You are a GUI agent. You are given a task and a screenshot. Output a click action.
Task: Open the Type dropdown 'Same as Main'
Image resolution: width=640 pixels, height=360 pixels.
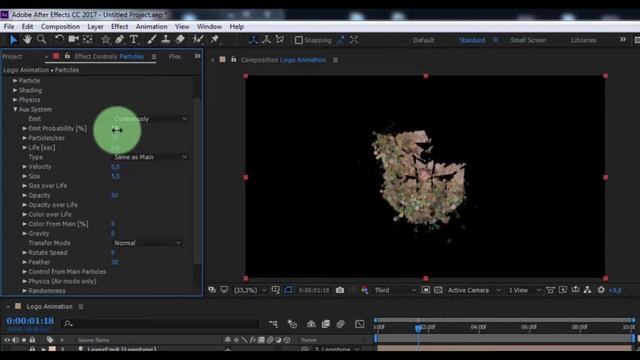[150, 157]
